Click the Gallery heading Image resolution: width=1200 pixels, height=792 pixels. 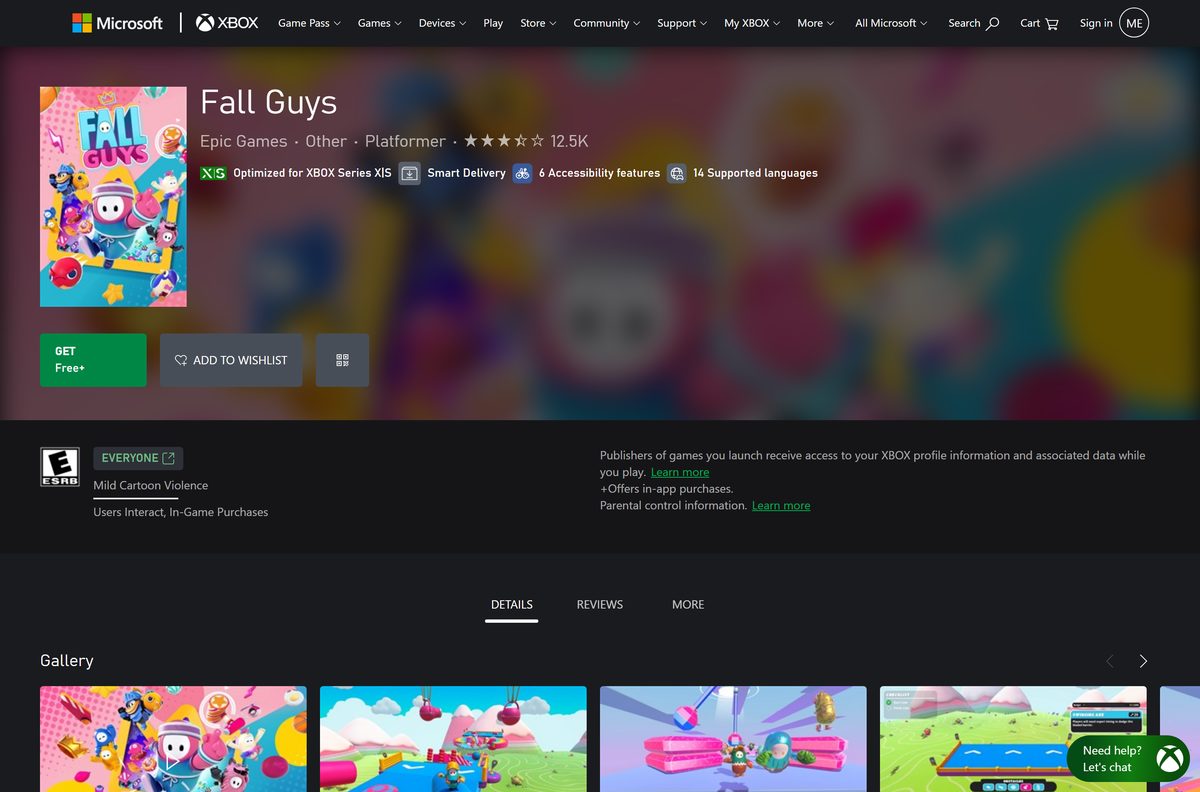coord(67,661)
